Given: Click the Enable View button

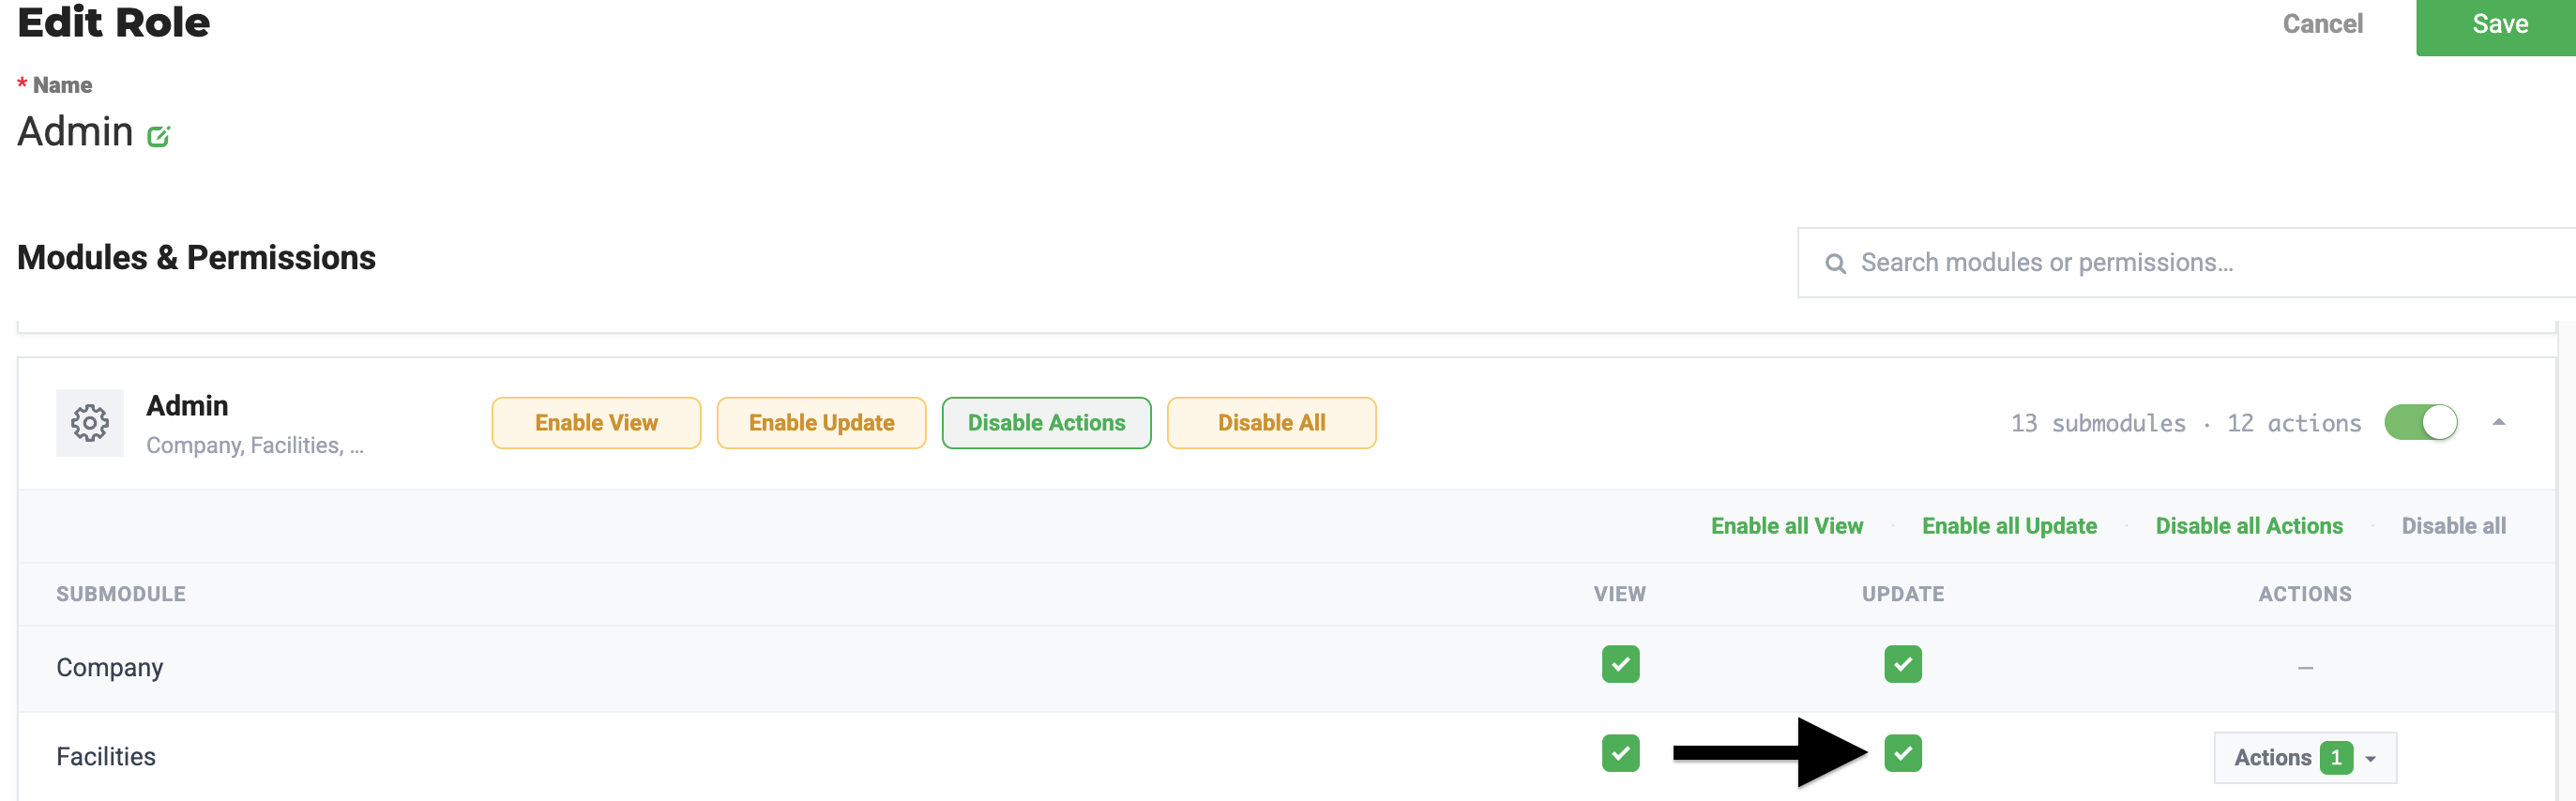Looking at the screenshot, I should (596, 423).
